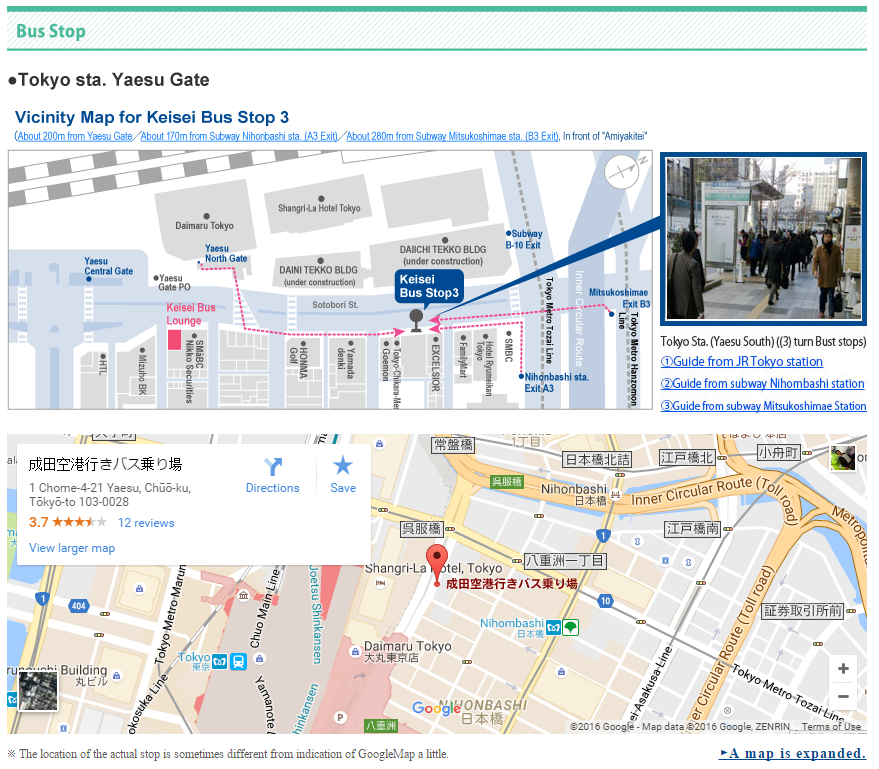This screenshot has height=769, width=879.
Task: Click the 'Bus Stop' section header
Action: 51,31
